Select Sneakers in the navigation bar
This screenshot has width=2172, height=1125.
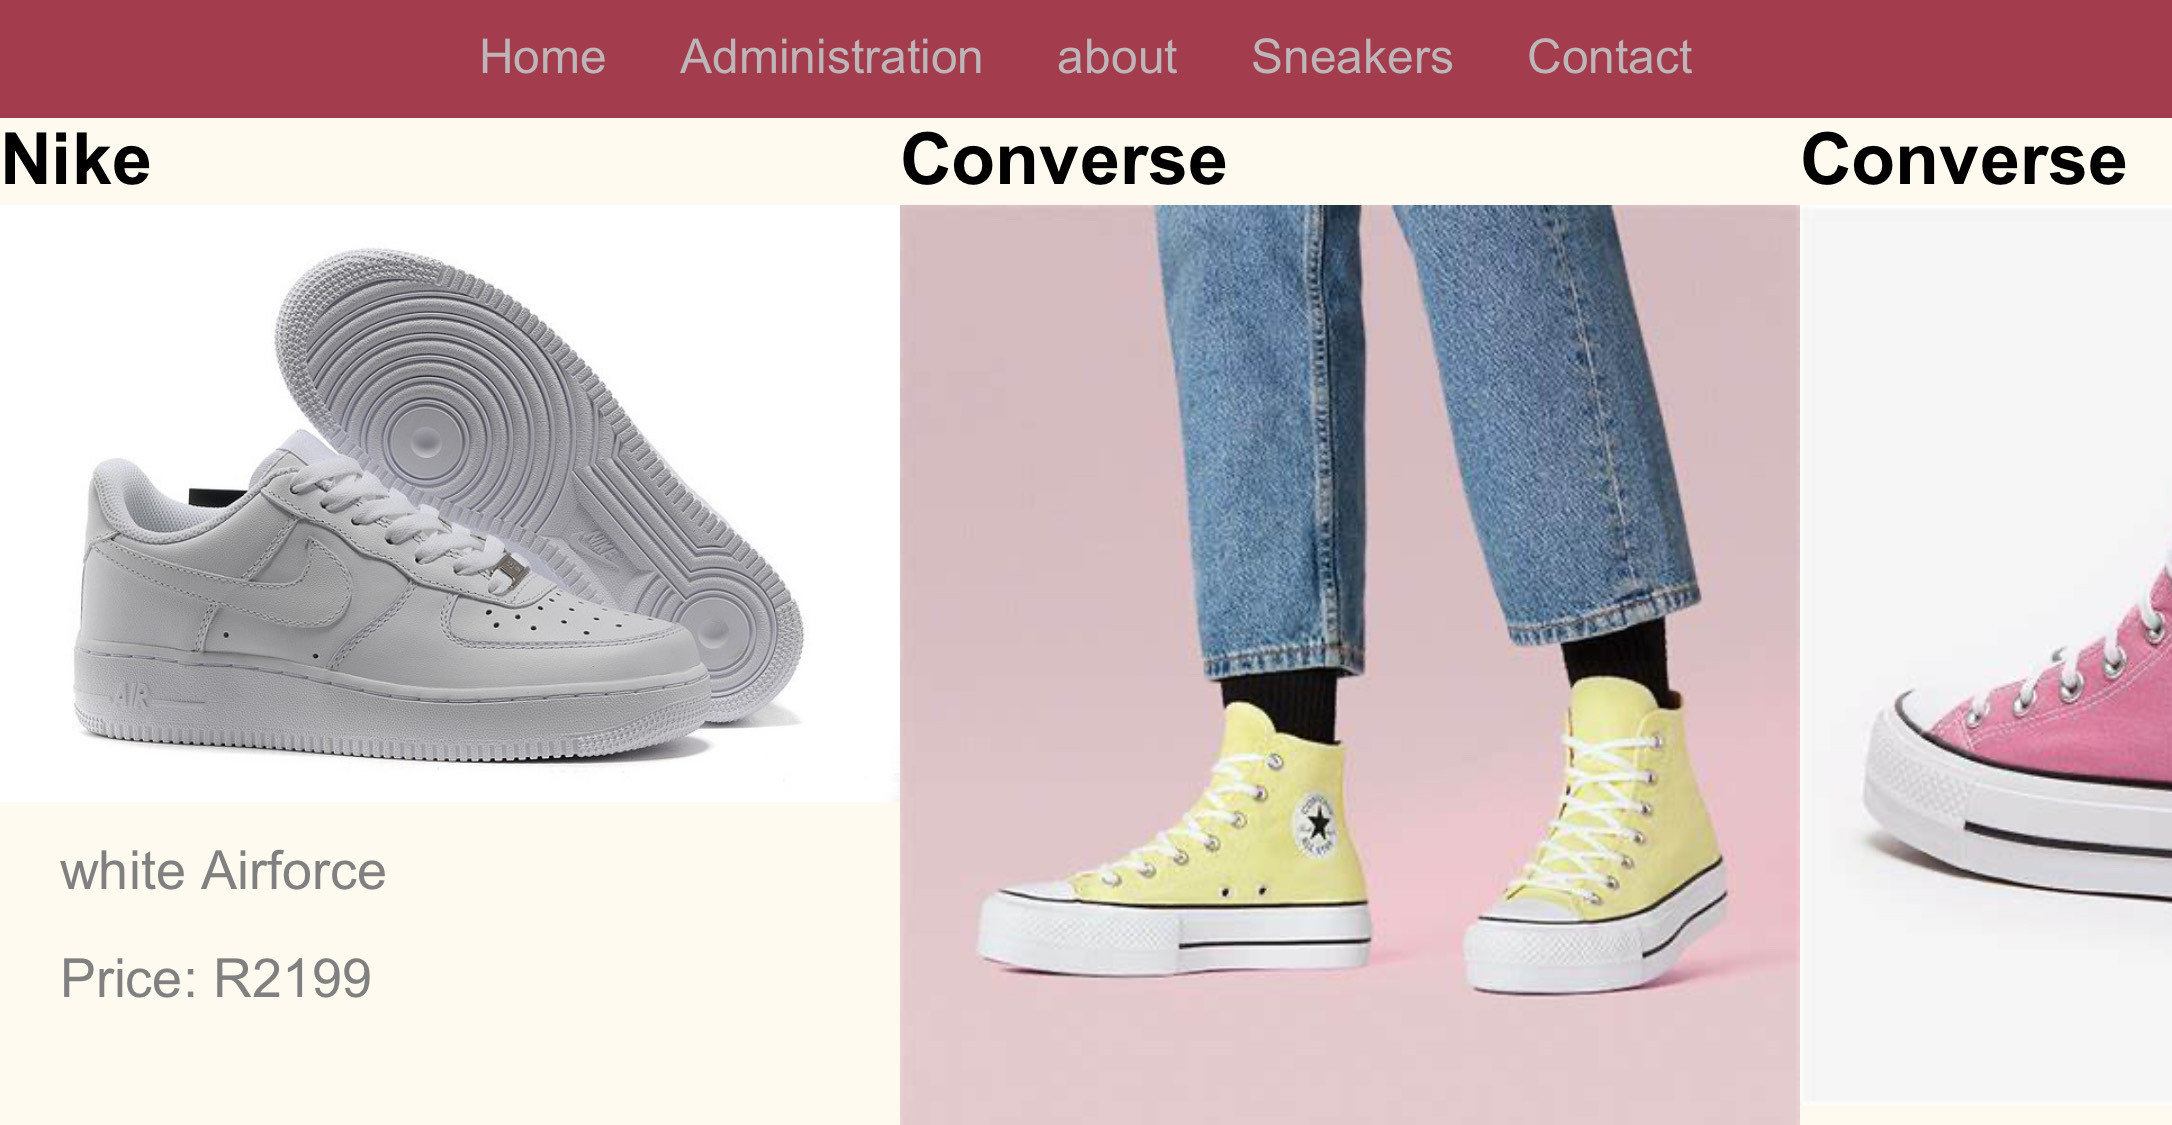click(x=1352, y=57)
